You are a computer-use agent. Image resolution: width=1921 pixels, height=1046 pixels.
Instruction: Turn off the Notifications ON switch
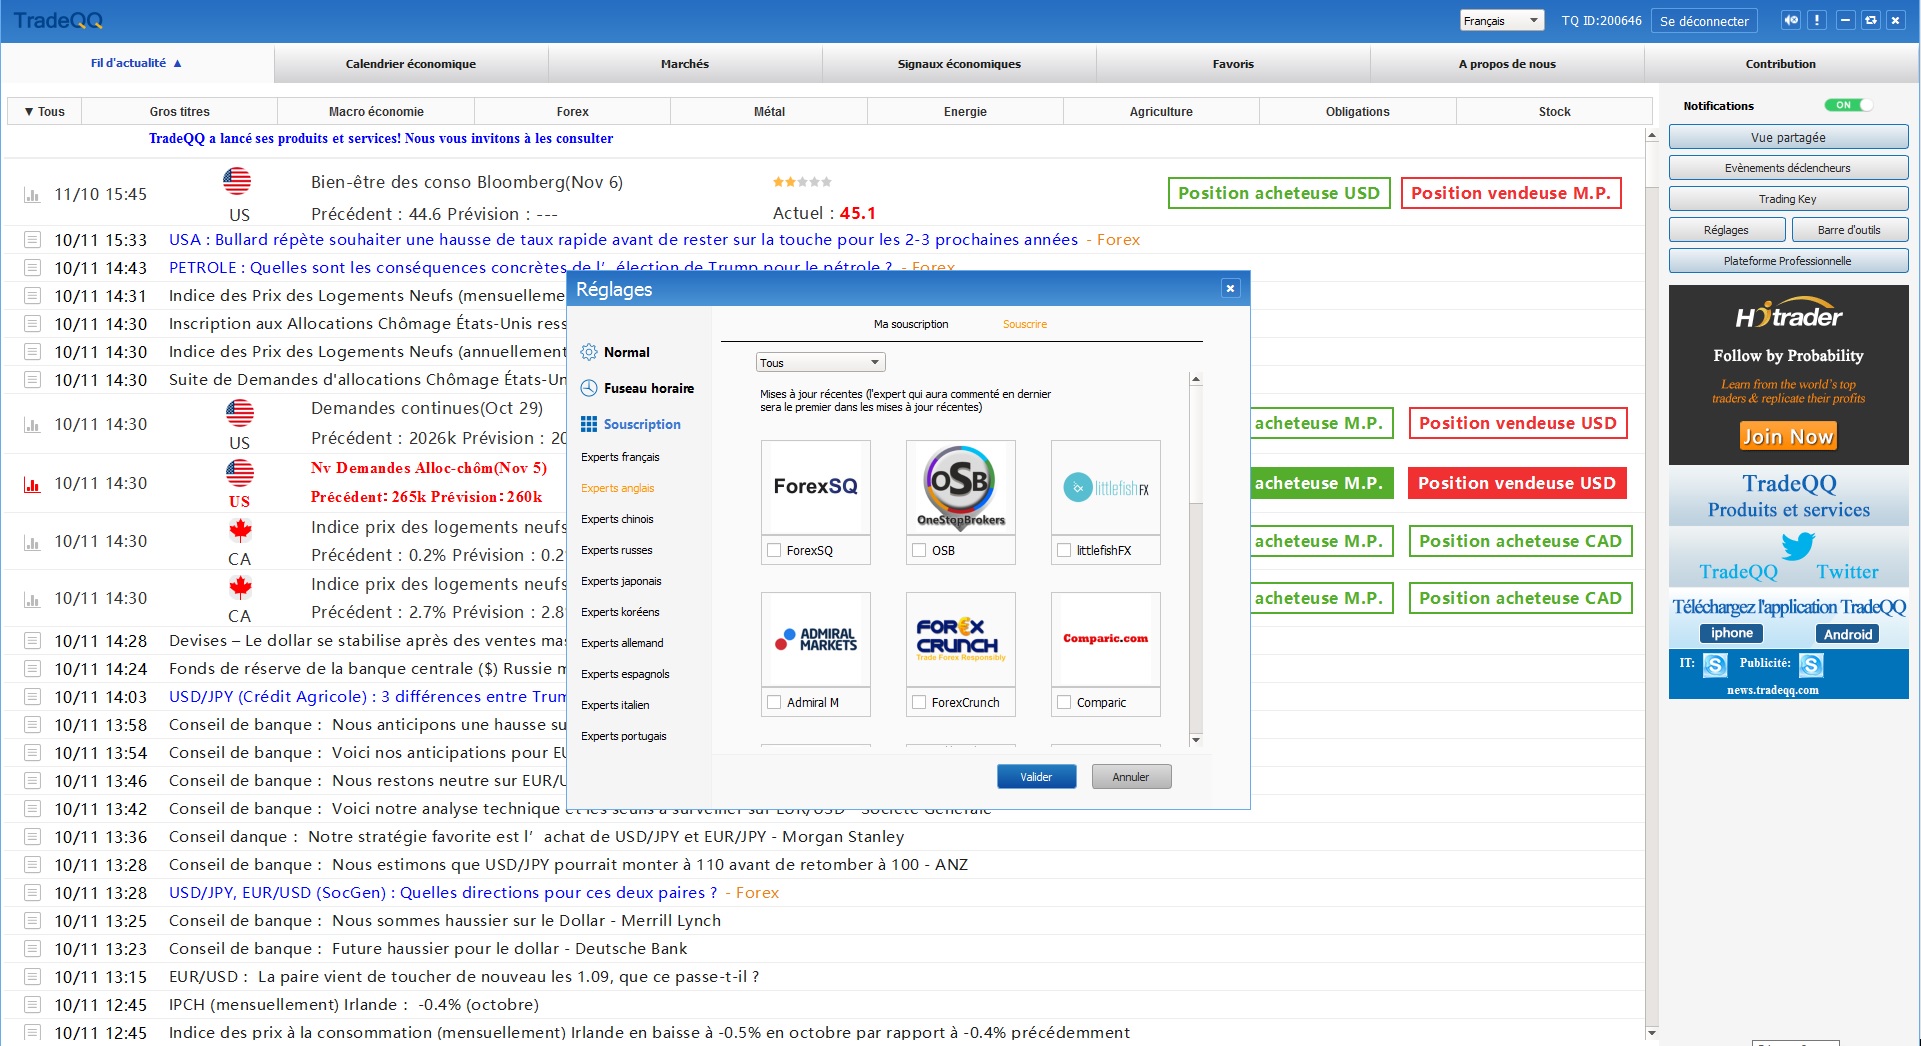coord(1847,105)
